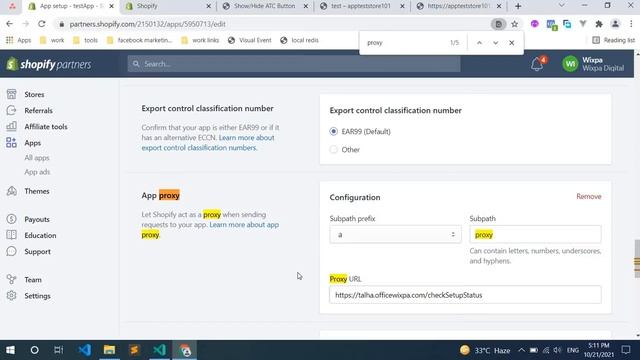Image resolution: width=640 pixels, height=360 pixels.
Task: Switch to https://appteststore101 tab
Action: pyautogui.click(x=458, y=6)
